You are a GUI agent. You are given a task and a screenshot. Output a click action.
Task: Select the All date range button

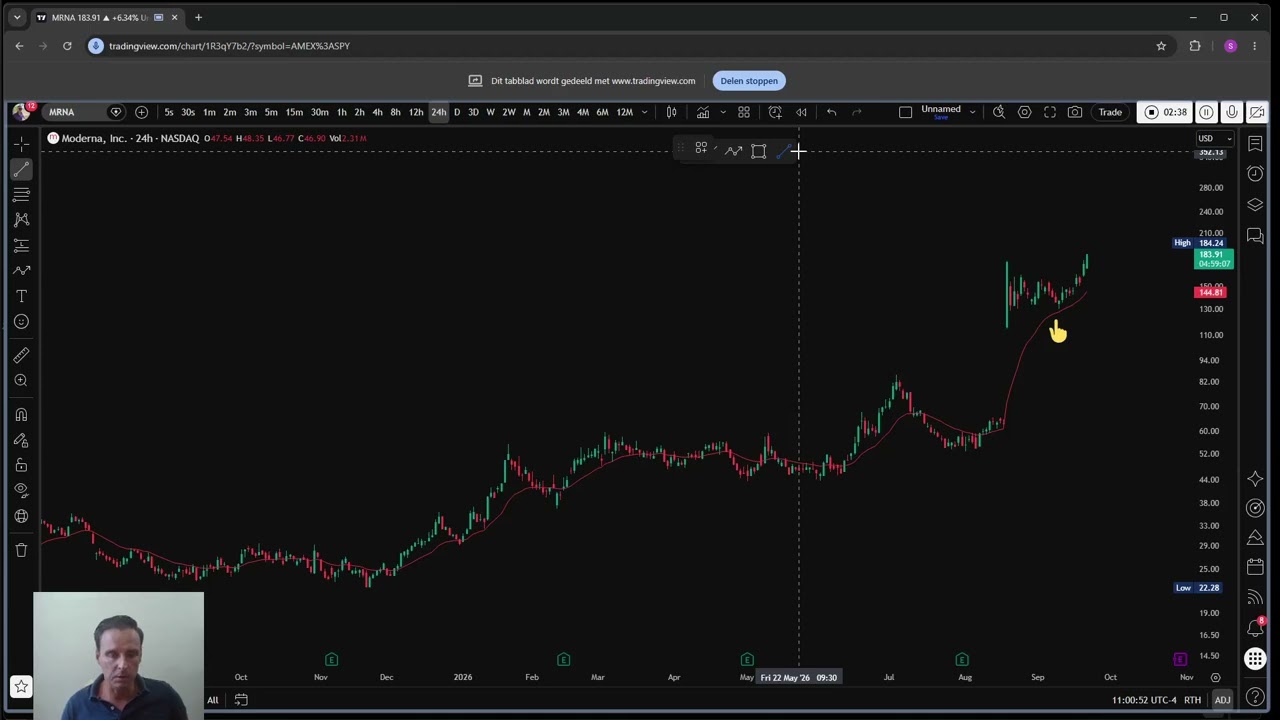point(212,700)
